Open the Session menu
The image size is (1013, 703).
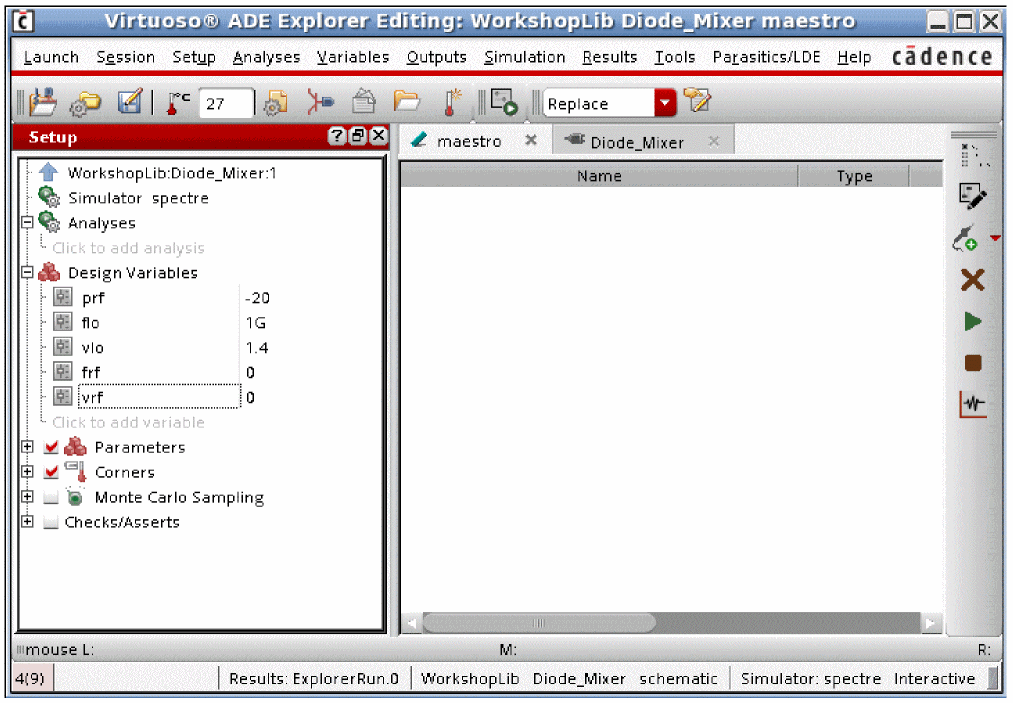click(125, 57)
